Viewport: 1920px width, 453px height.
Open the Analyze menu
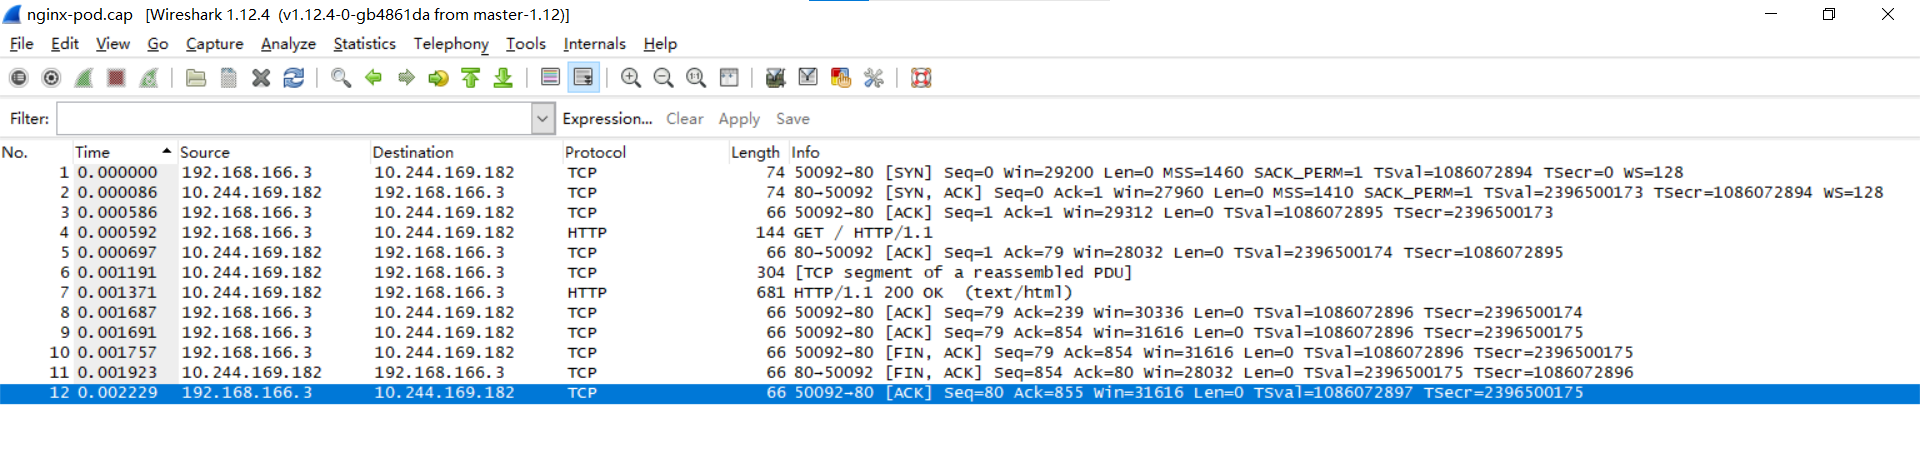pos(288,44)
